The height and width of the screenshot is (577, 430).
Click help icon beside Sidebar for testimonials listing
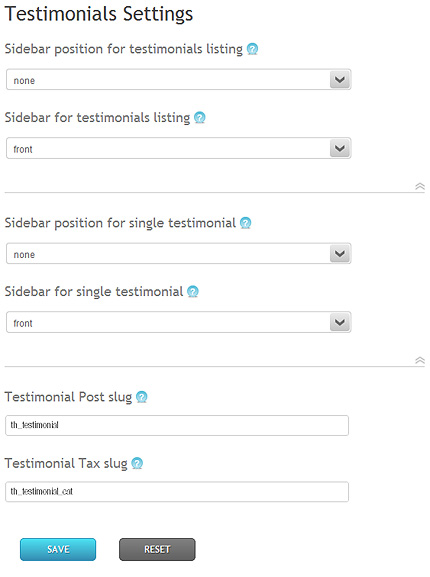(x=199, y=118)
